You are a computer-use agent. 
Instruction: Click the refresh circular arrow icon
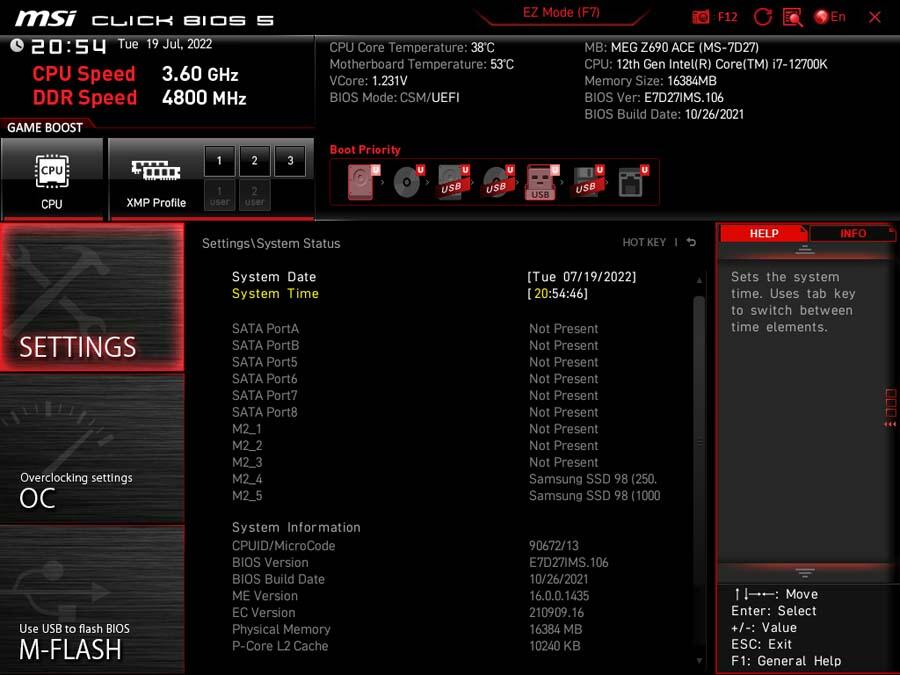coord(762,17)
